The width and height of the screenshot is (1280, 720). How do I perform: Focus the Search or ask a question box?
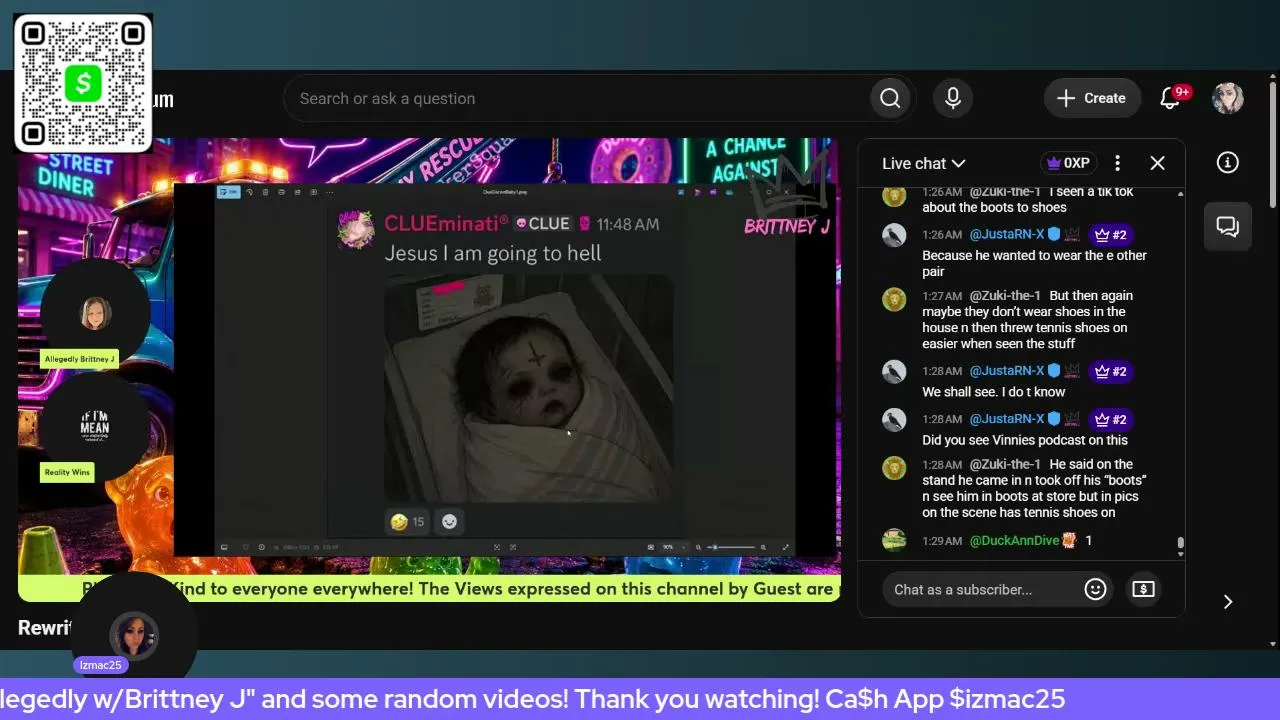click(575, 98)
